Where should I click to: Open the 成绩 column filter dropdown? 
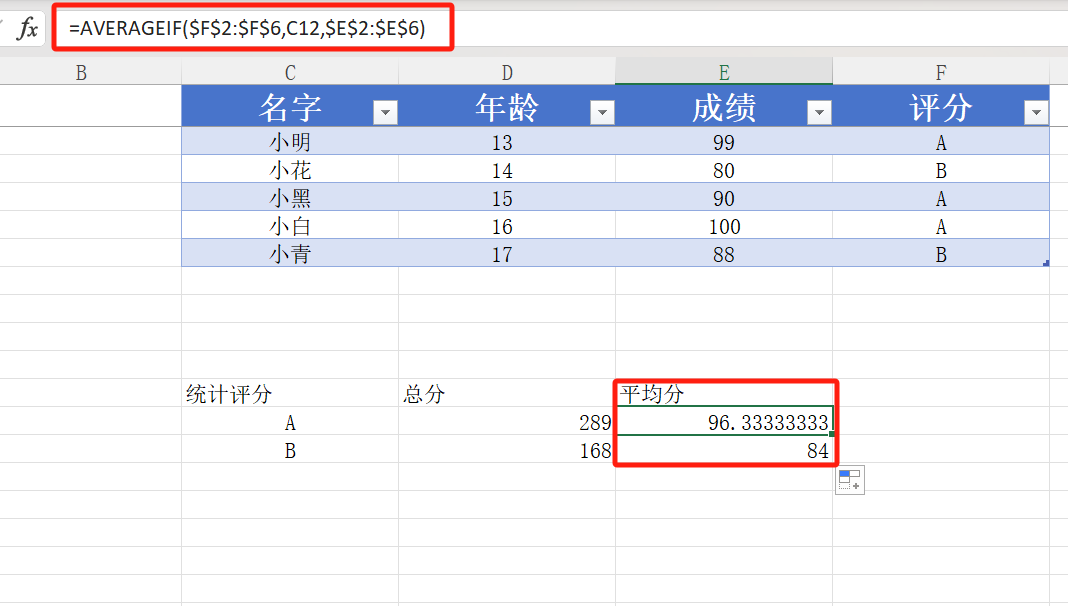click(x=819, y=113)
